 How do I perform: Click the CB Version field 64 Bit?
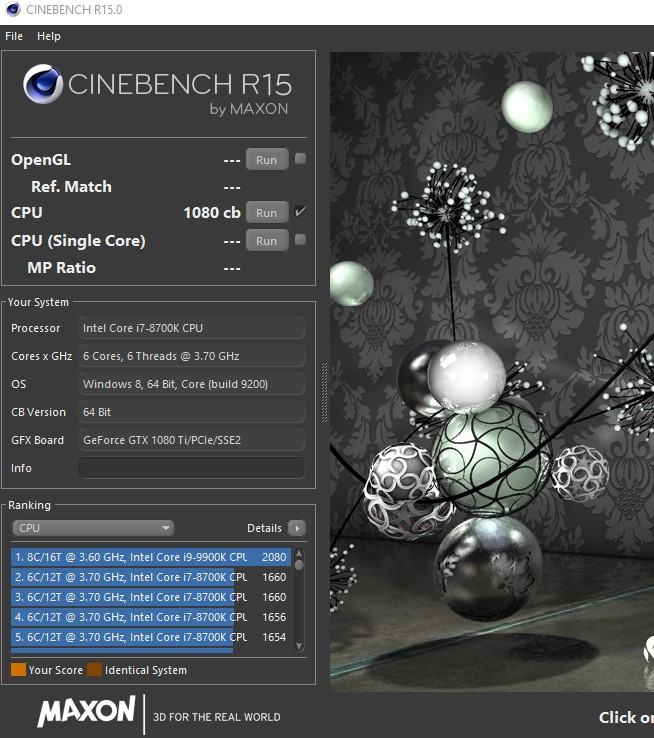pyautogui.click(x=191, y=412)
